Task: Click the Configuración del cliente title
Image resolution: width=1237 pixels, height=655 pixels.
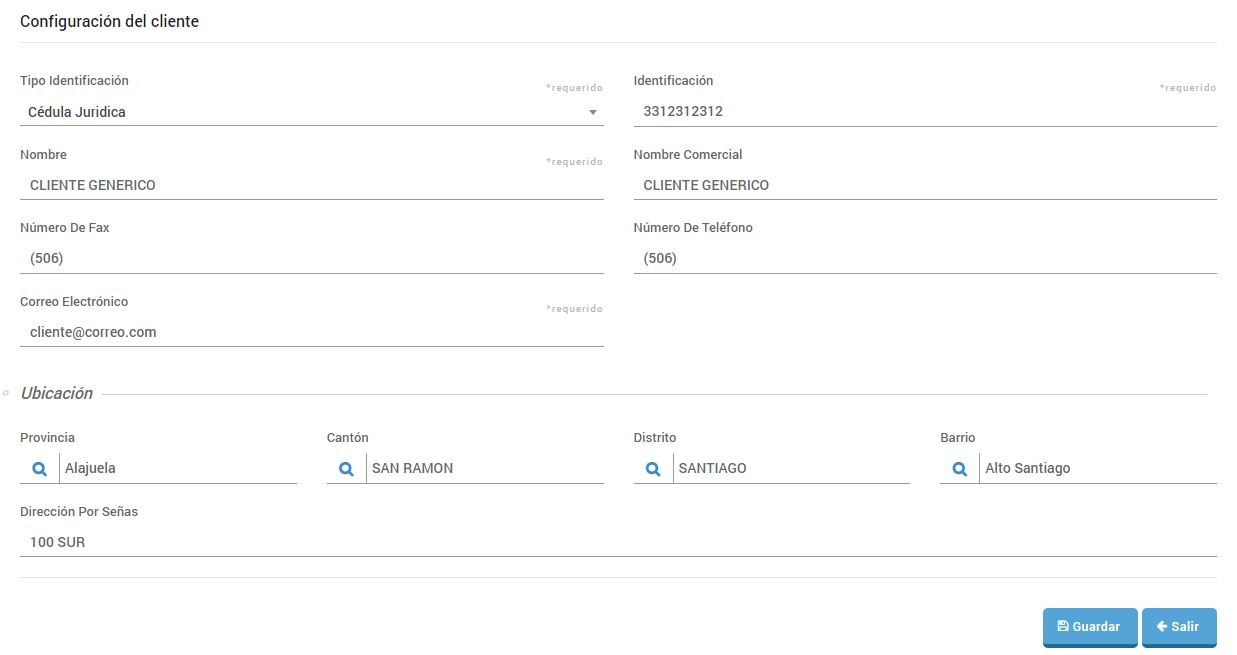Action: click(x=109, y=21)
